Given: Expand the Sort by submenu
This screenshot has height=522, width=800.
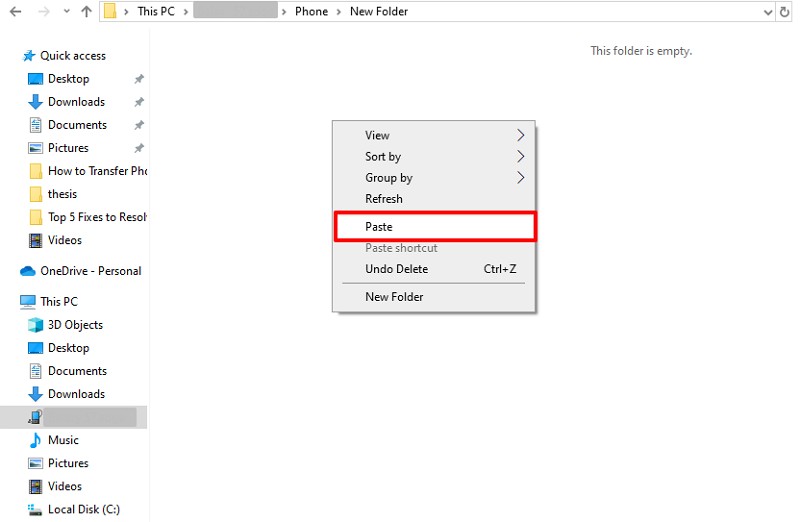Looking at the screenshot, I should [x=520, y=156].
